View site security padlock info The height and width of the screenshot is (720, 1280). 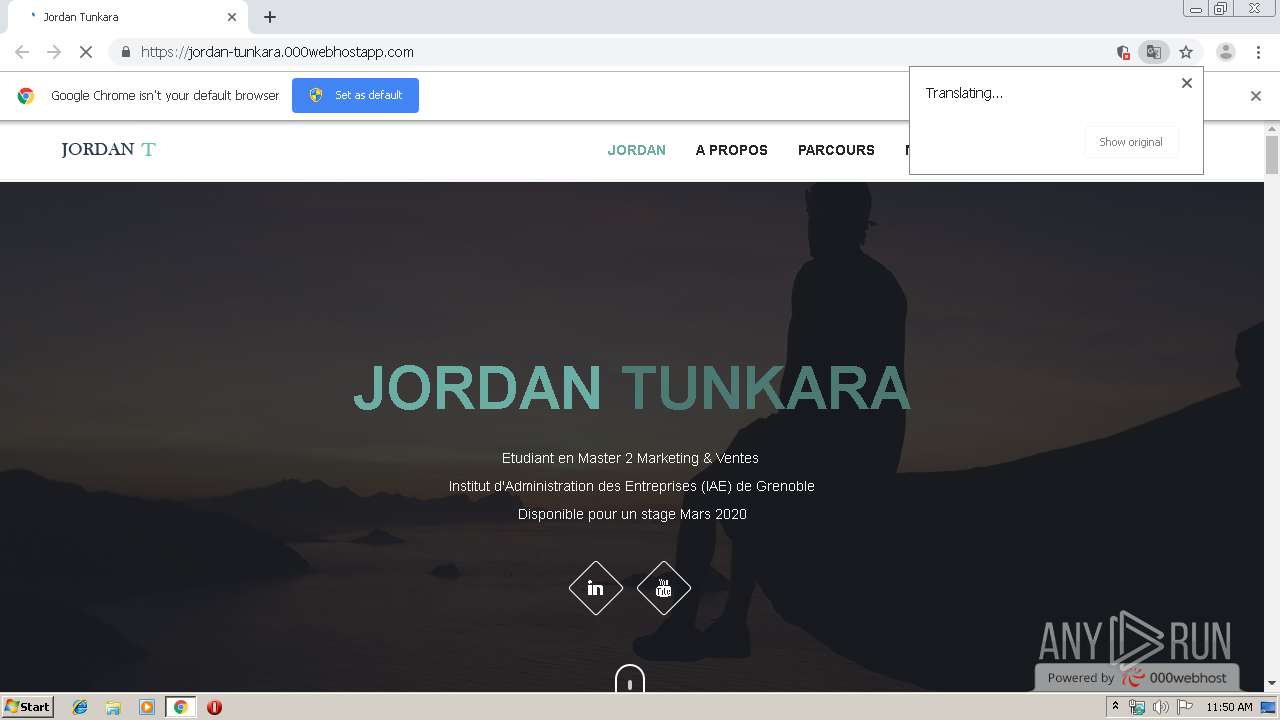click(x=125, y=52)
